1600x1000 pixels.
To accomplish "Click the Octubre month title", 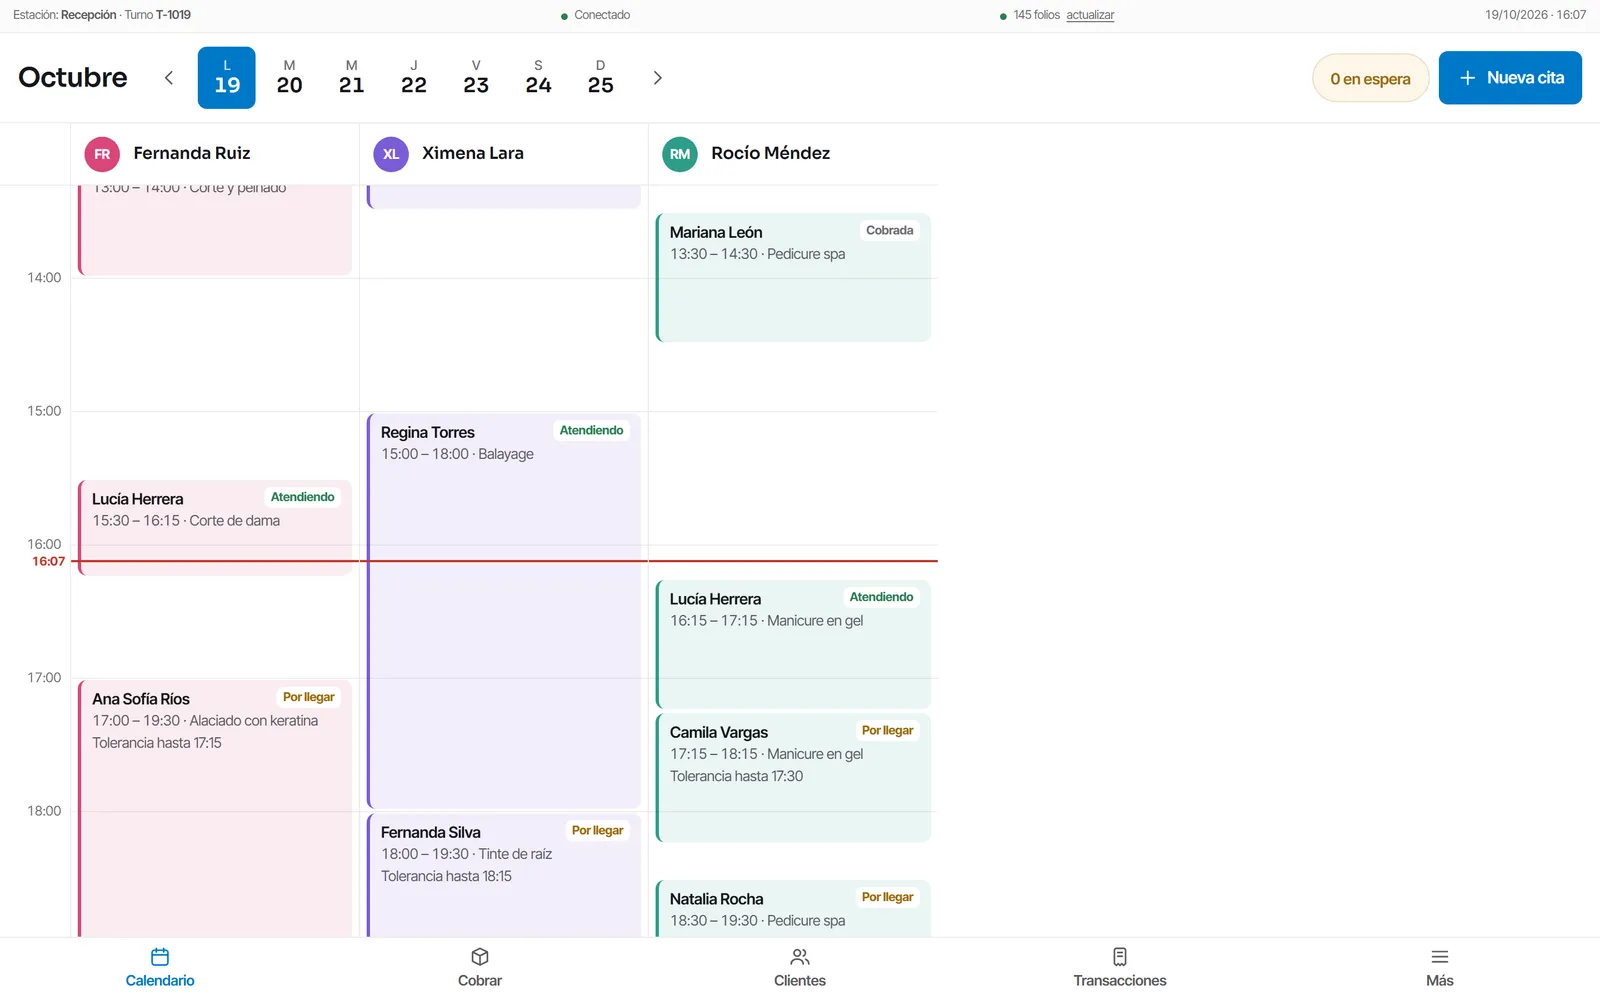I will [73, 78].
